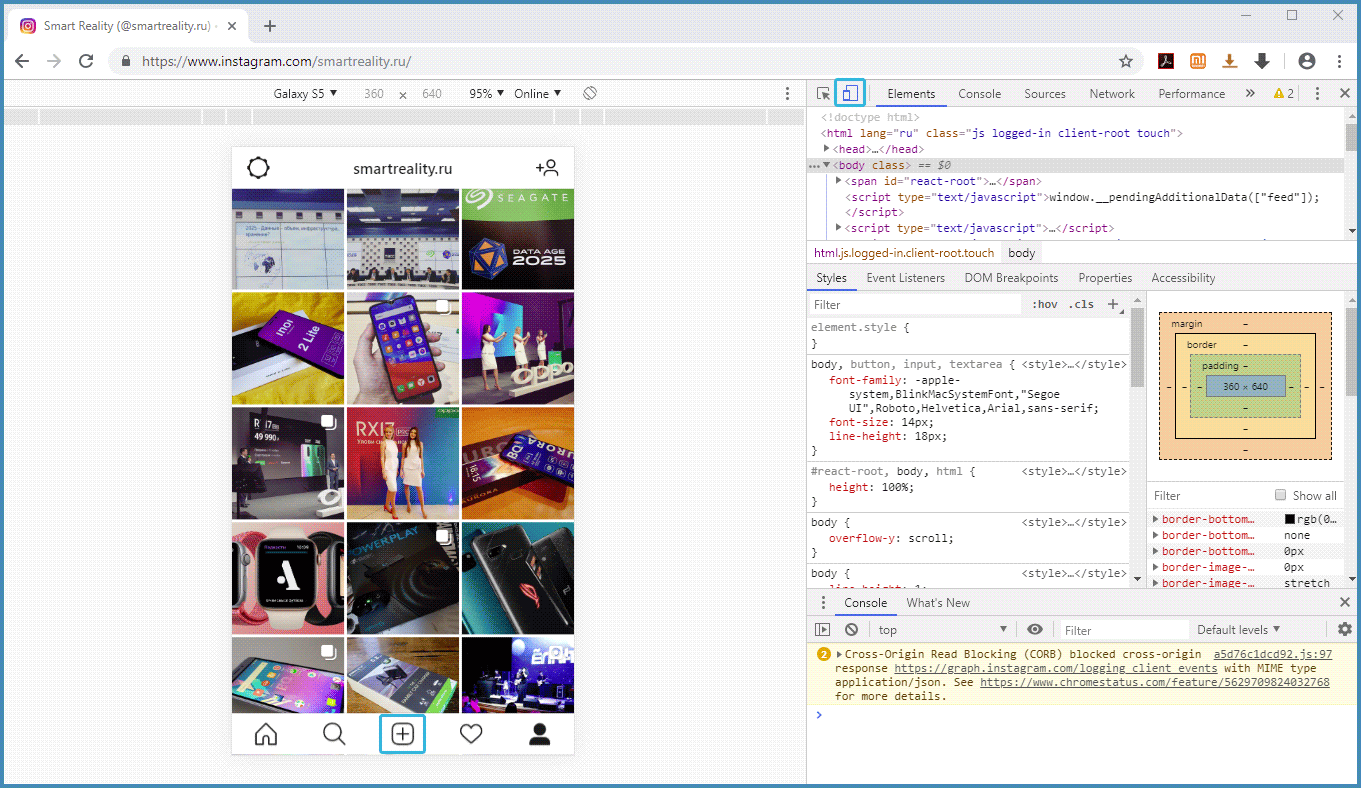
Task: Open the console drawer menu dots
Action: click(824, 603)
